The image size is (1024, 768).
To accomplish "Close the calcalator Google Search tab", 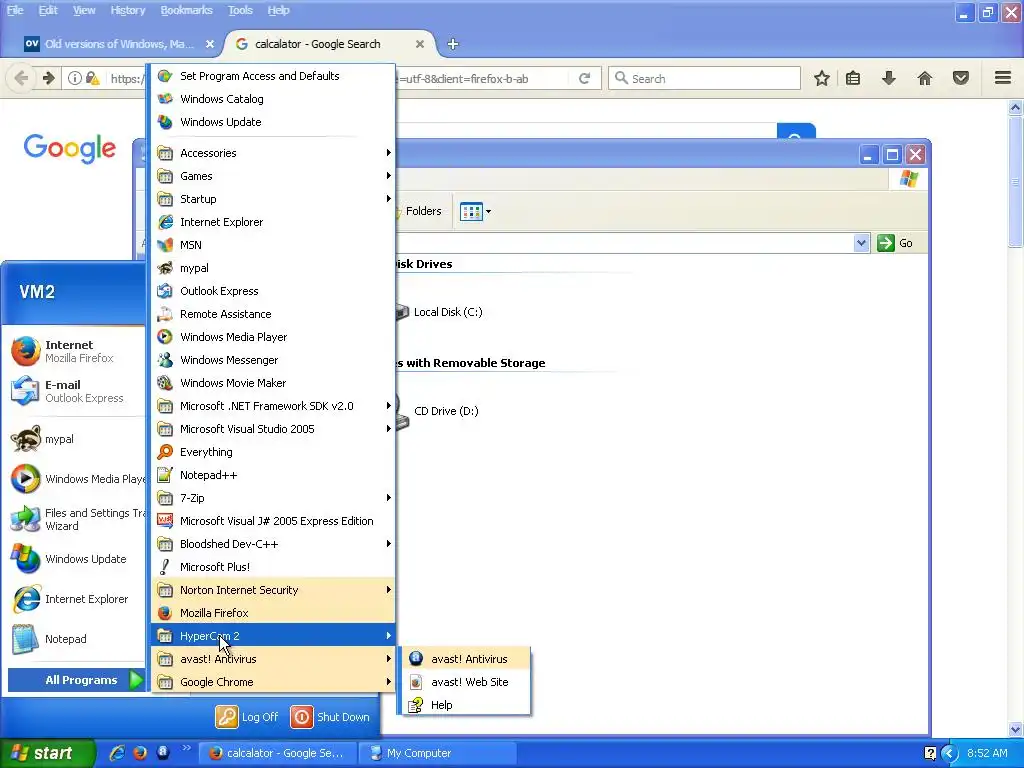I will [x=419, y=44].
